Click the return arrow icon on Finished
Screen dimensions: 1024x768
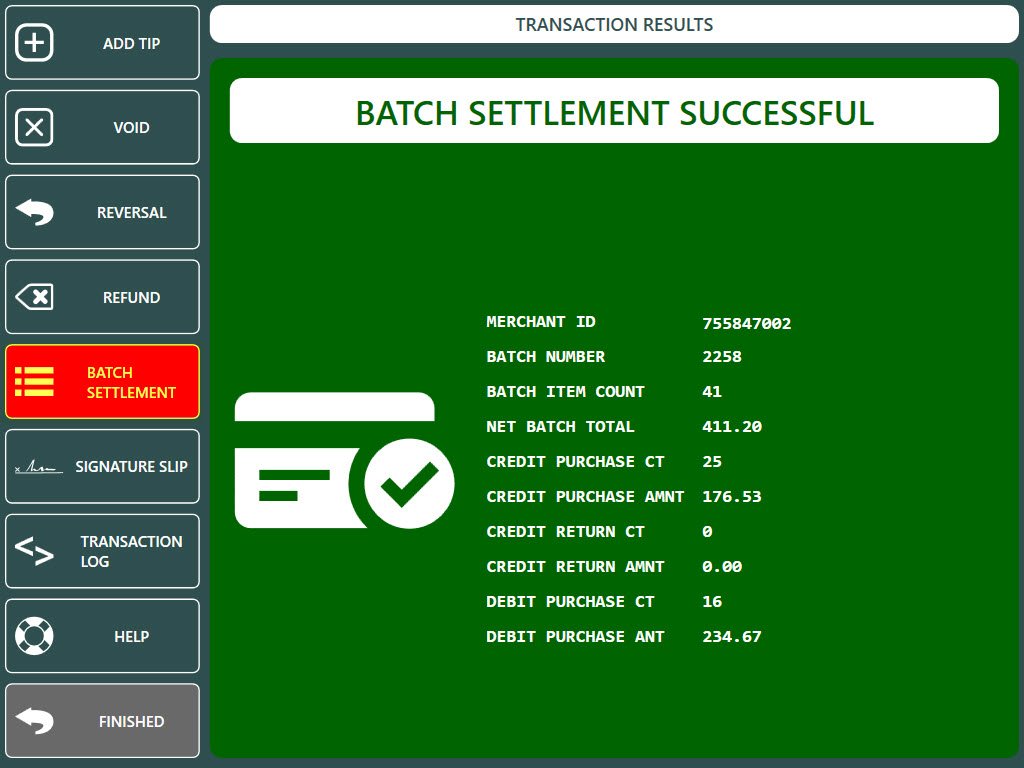(35, 721)
